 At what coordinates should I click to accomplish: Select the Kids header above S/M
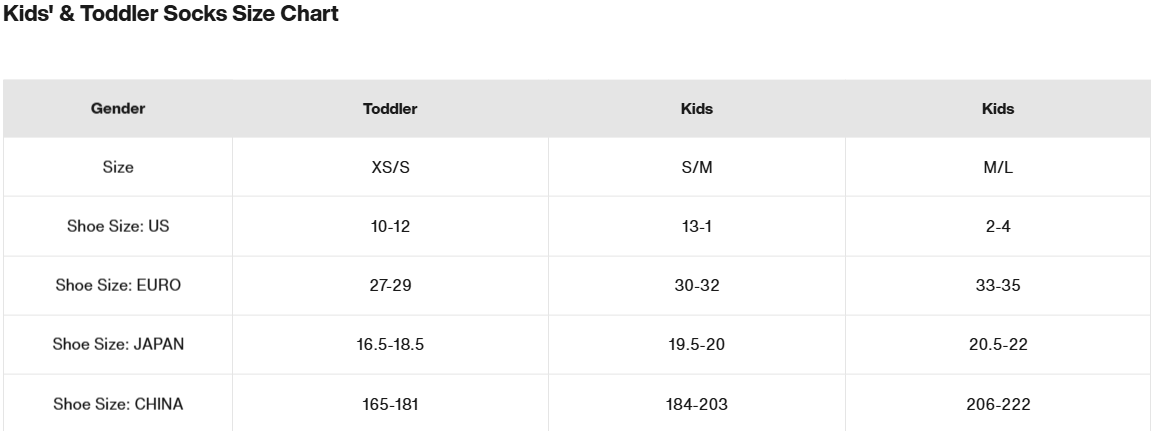point(697,108)
